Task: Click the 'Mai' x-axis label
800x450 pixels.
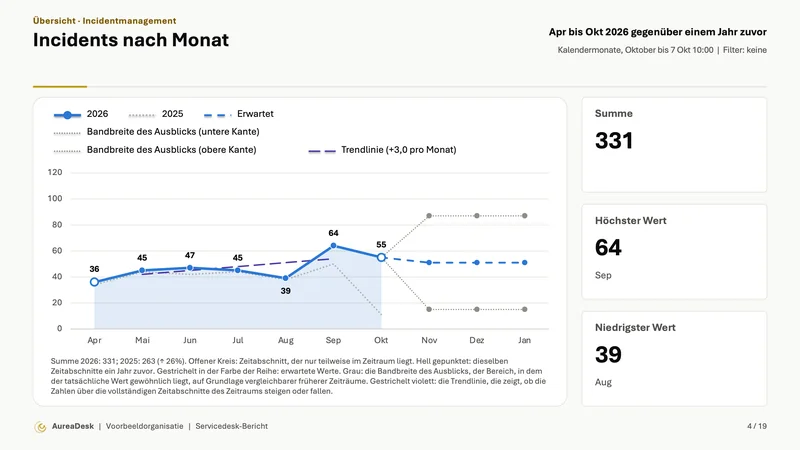Action: pyautogui.click(x=142, y=340)
